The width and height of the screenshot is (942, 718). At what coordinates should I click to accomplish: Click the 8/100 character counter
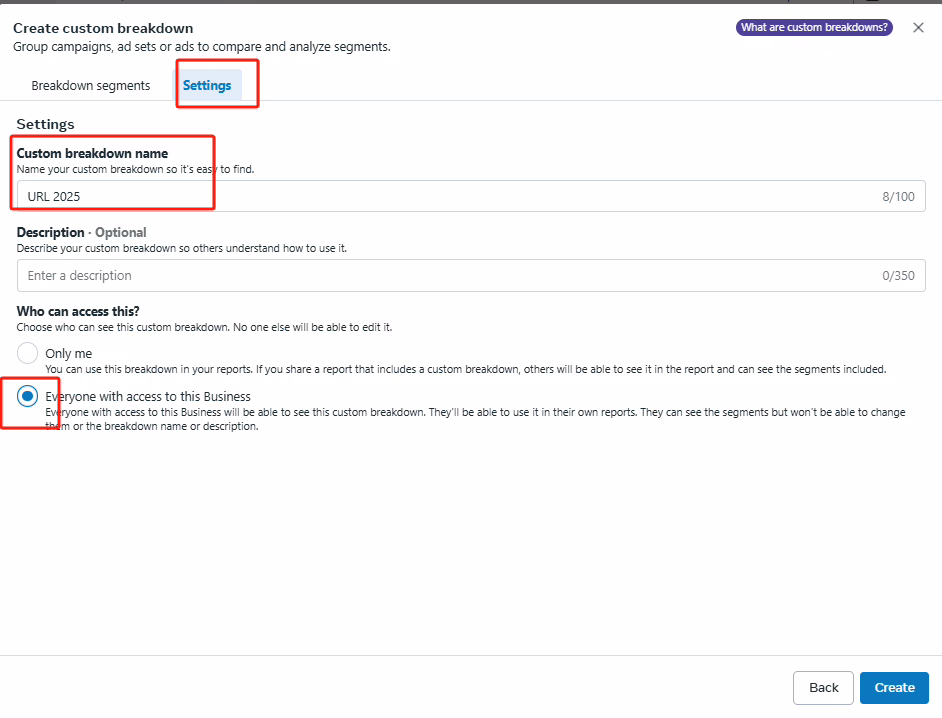(x=898, y=197)
